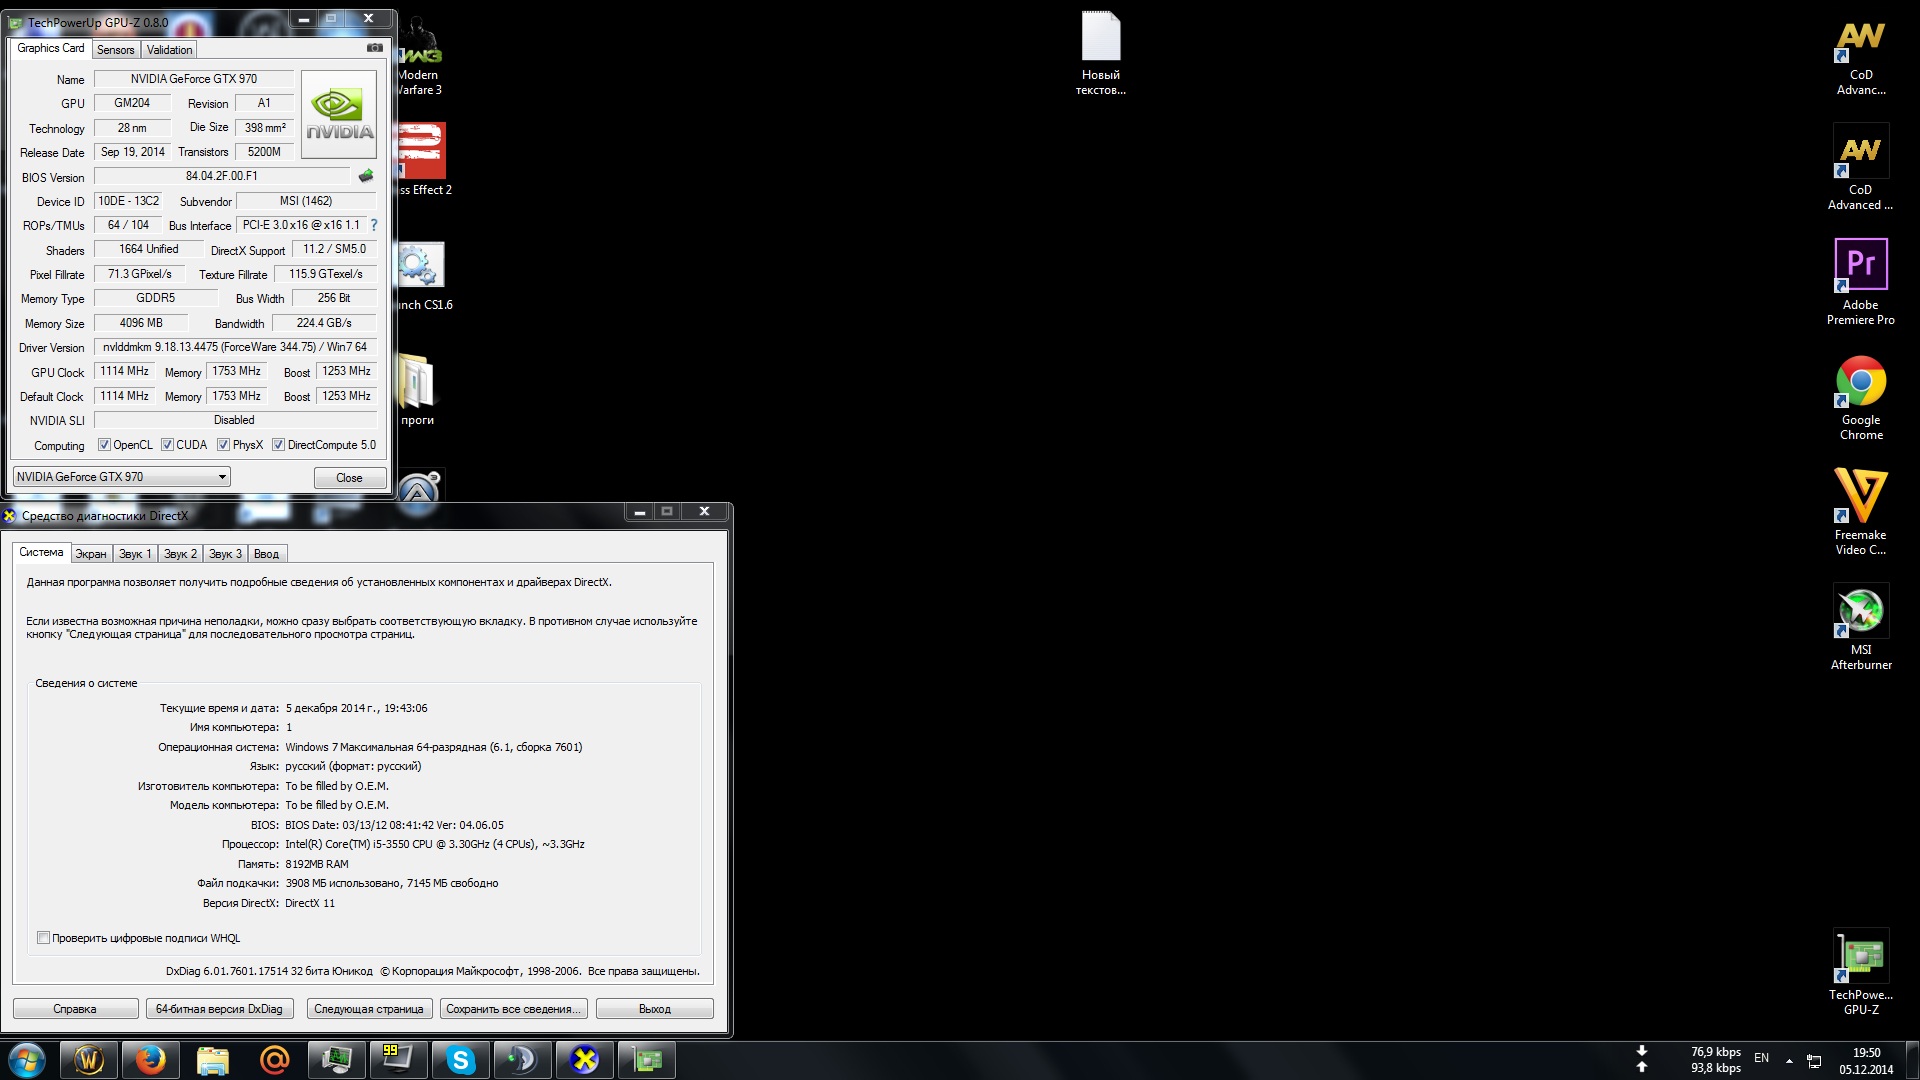The image size is (1920, 1080).
Task: Switch to the Sensors tab
Action: 115,50
